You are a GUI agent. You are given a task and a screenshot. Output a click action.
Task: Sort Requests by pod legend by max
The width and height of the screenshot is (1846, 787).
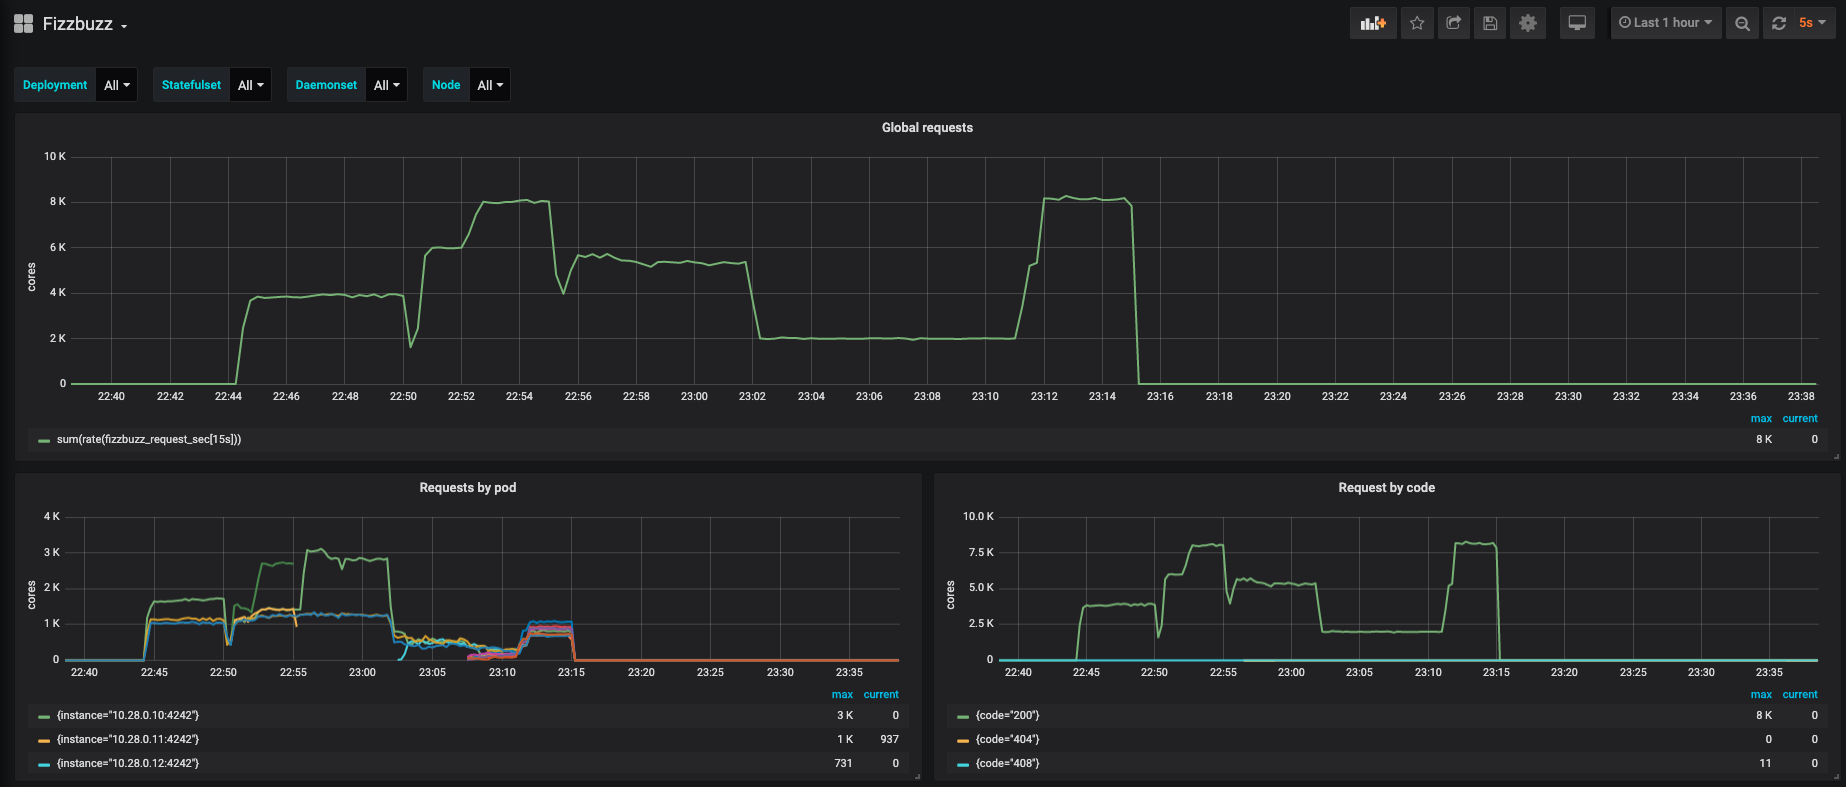(x=842, y=694)
